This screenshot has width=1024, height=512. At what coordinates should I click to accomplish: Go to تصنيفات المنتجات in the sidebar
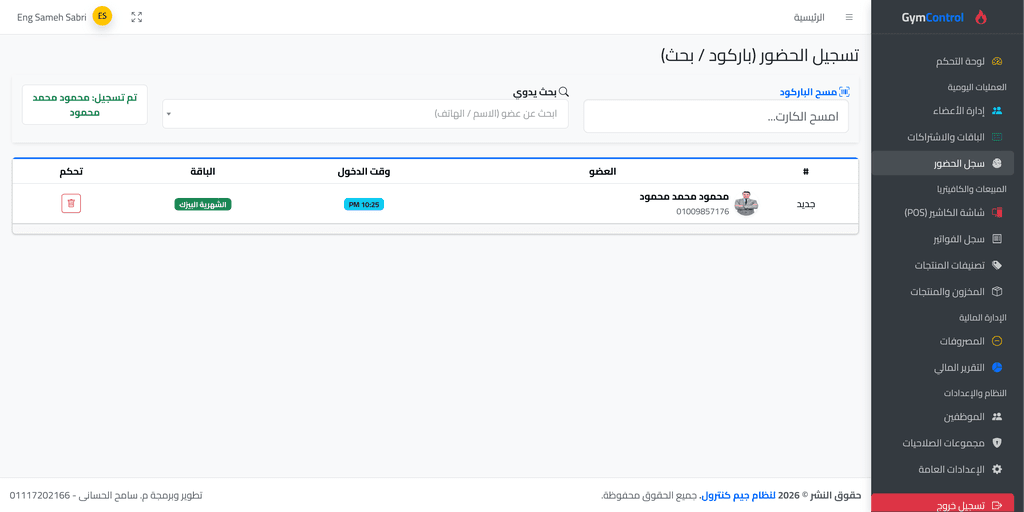tap(942, 265)
